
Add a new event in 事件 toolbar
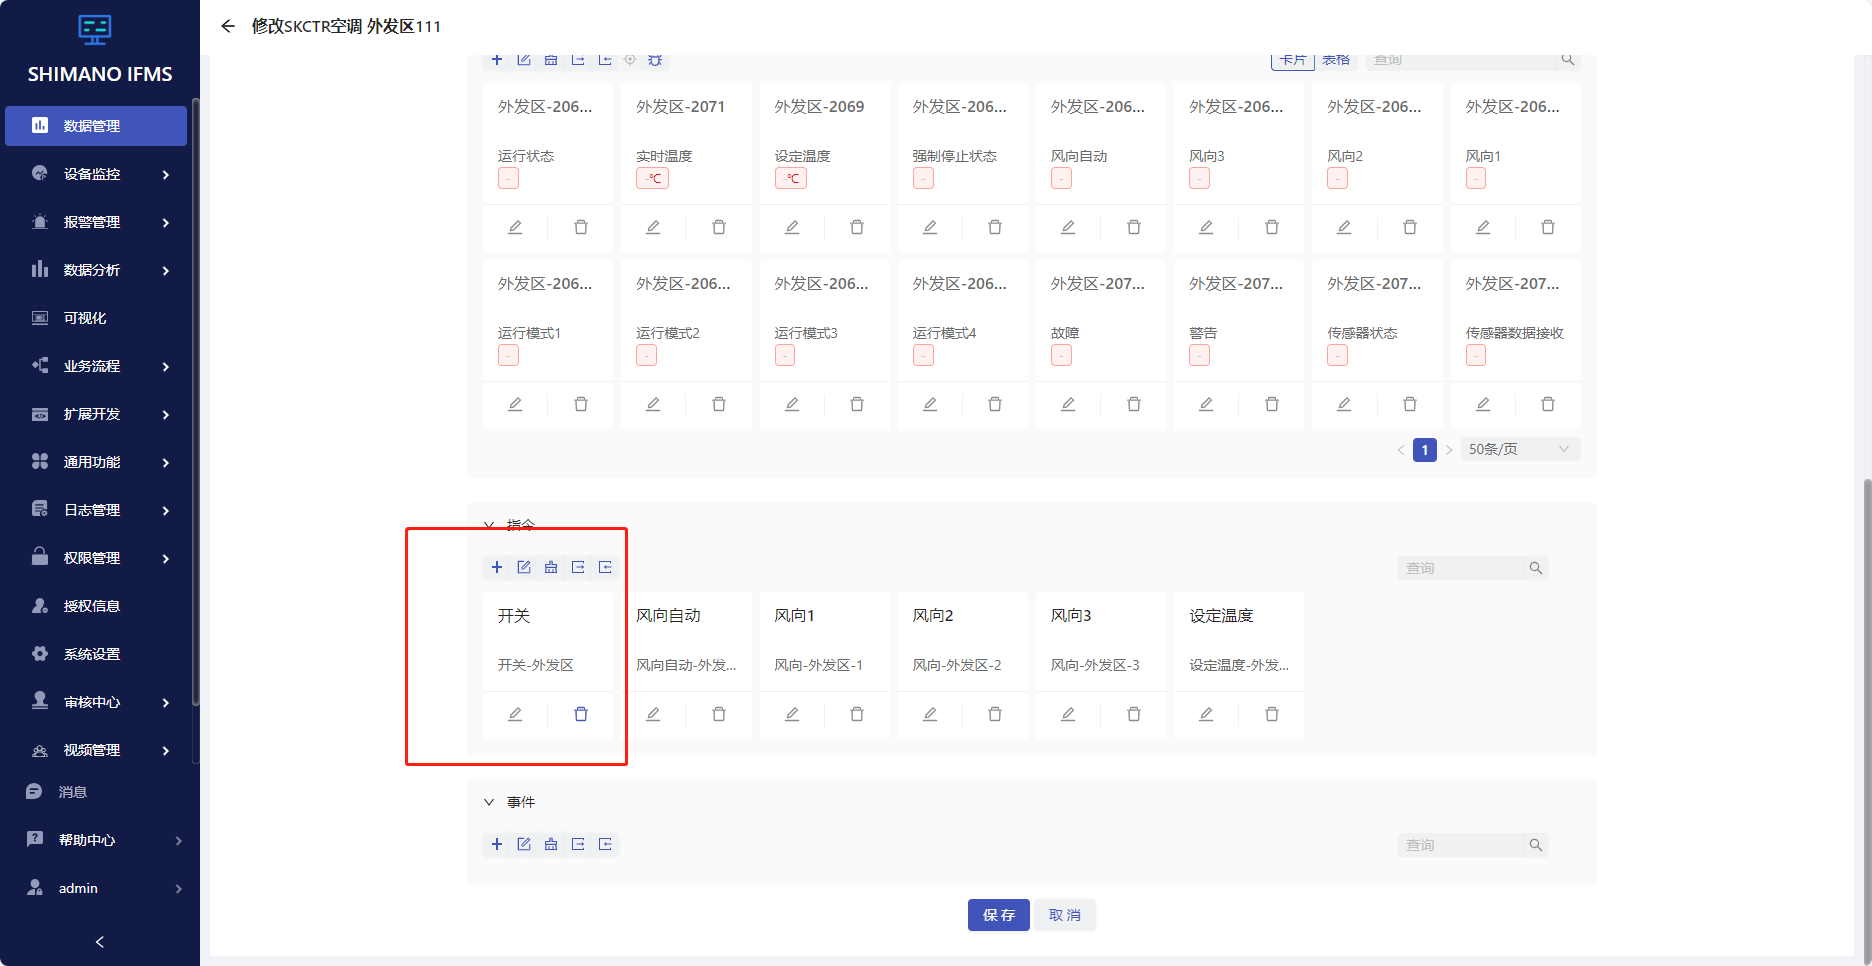pyautogui.click(x=497, y=844)
